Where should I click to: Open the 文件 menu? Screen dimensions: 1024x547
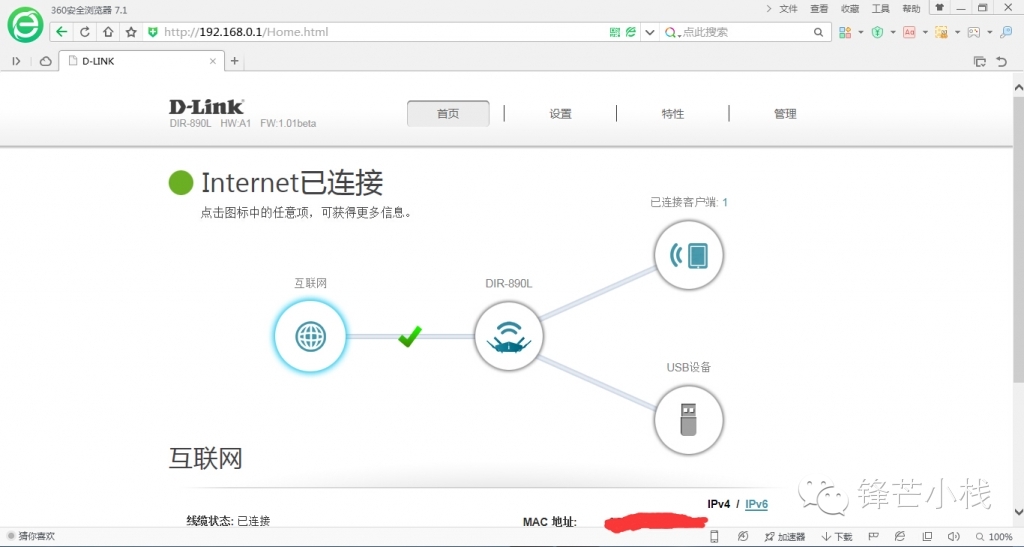[789, 8]
